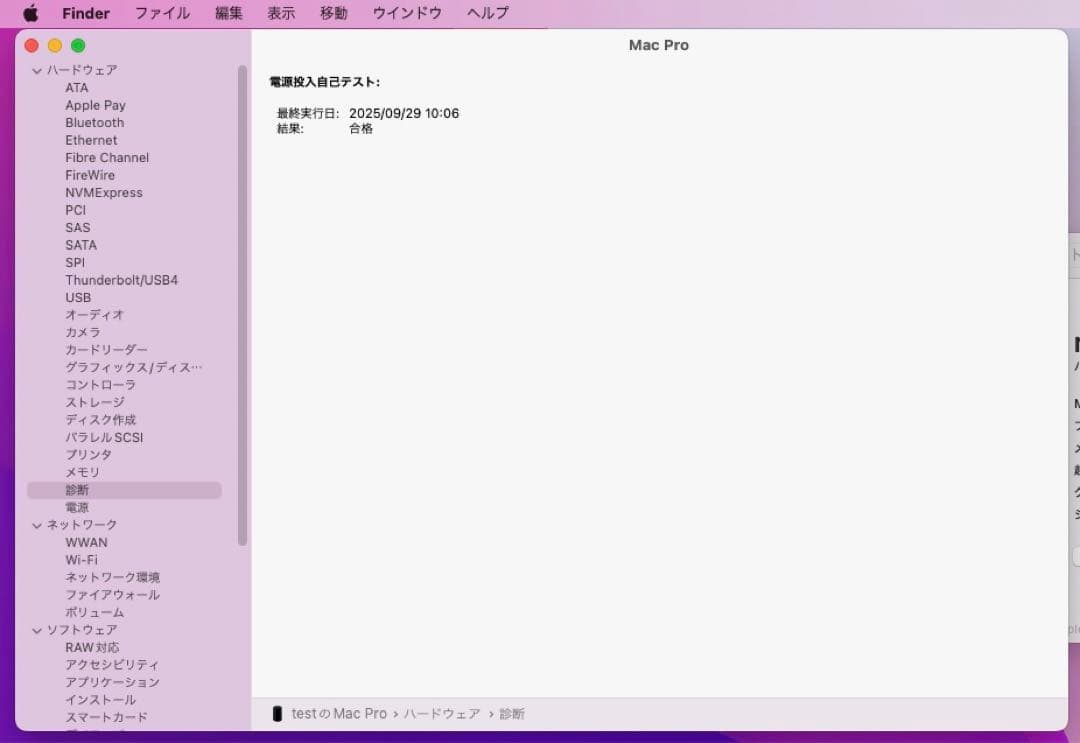Select Wi-Fi under network
1080x743 pixels.
[81, 560]
